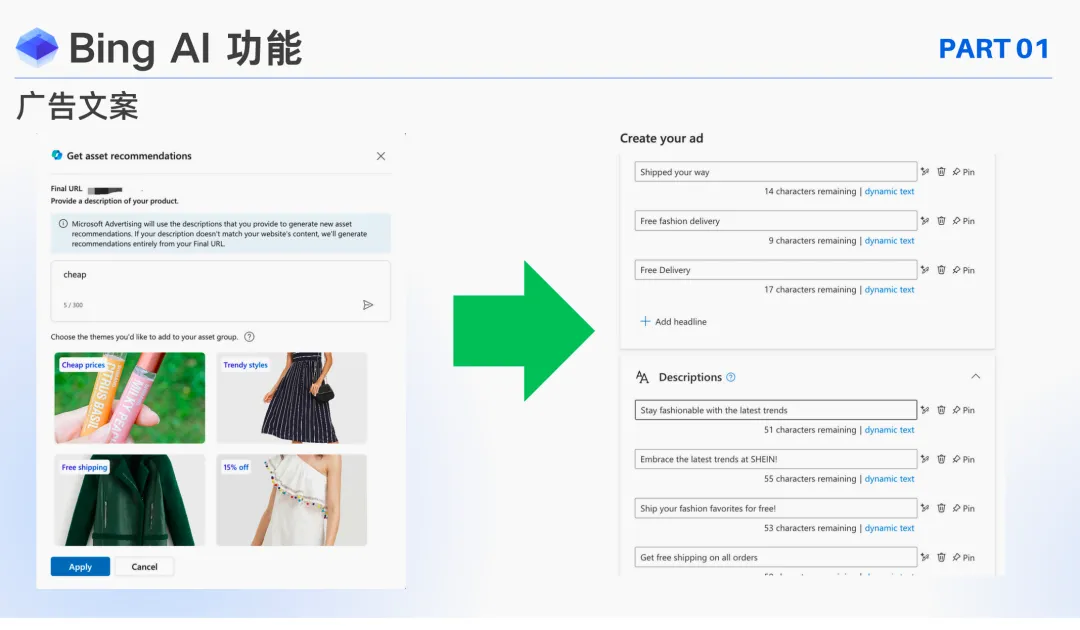Edit the "Get free shipping on all orders" field
The width and height of the screenshot is (1080, 630).
pyautogui.click(x=776, y=557)
